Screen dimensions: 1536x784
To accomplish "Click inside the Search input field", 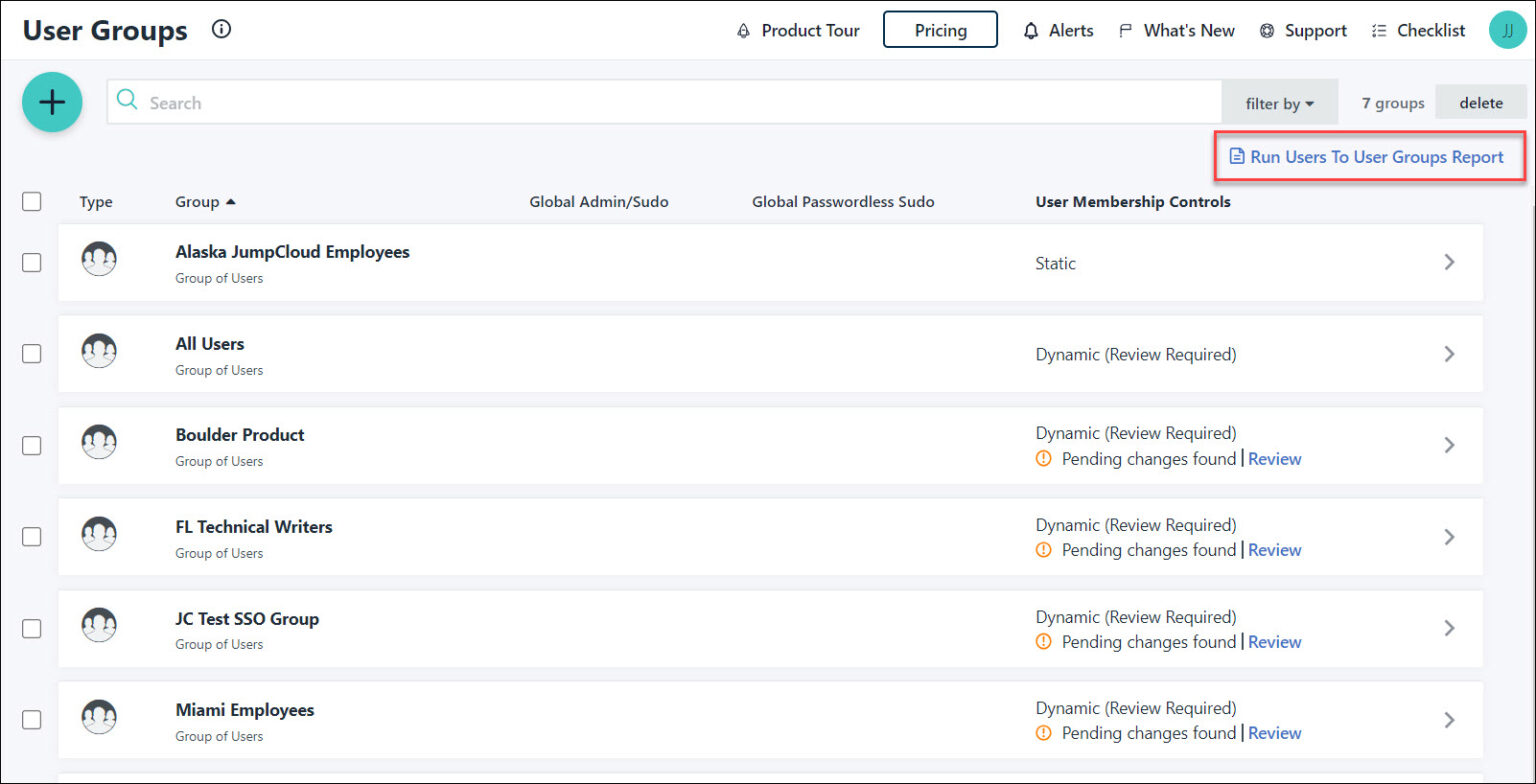I will pos(400,101).
